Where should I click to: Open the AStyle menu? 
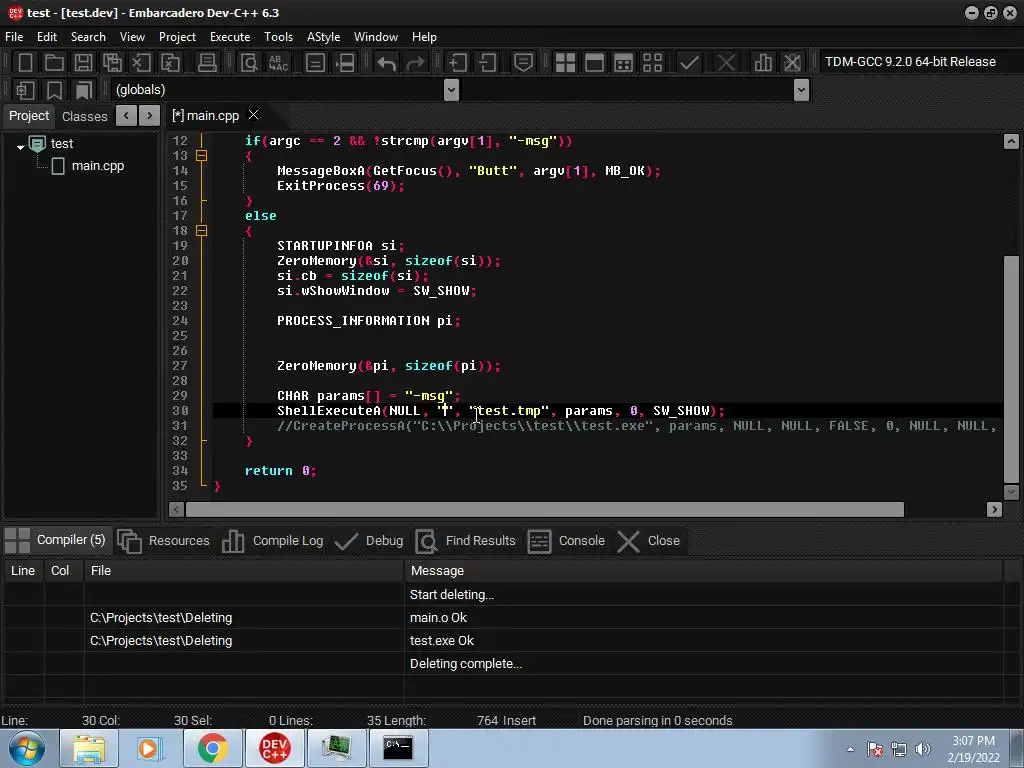point(323,37)
